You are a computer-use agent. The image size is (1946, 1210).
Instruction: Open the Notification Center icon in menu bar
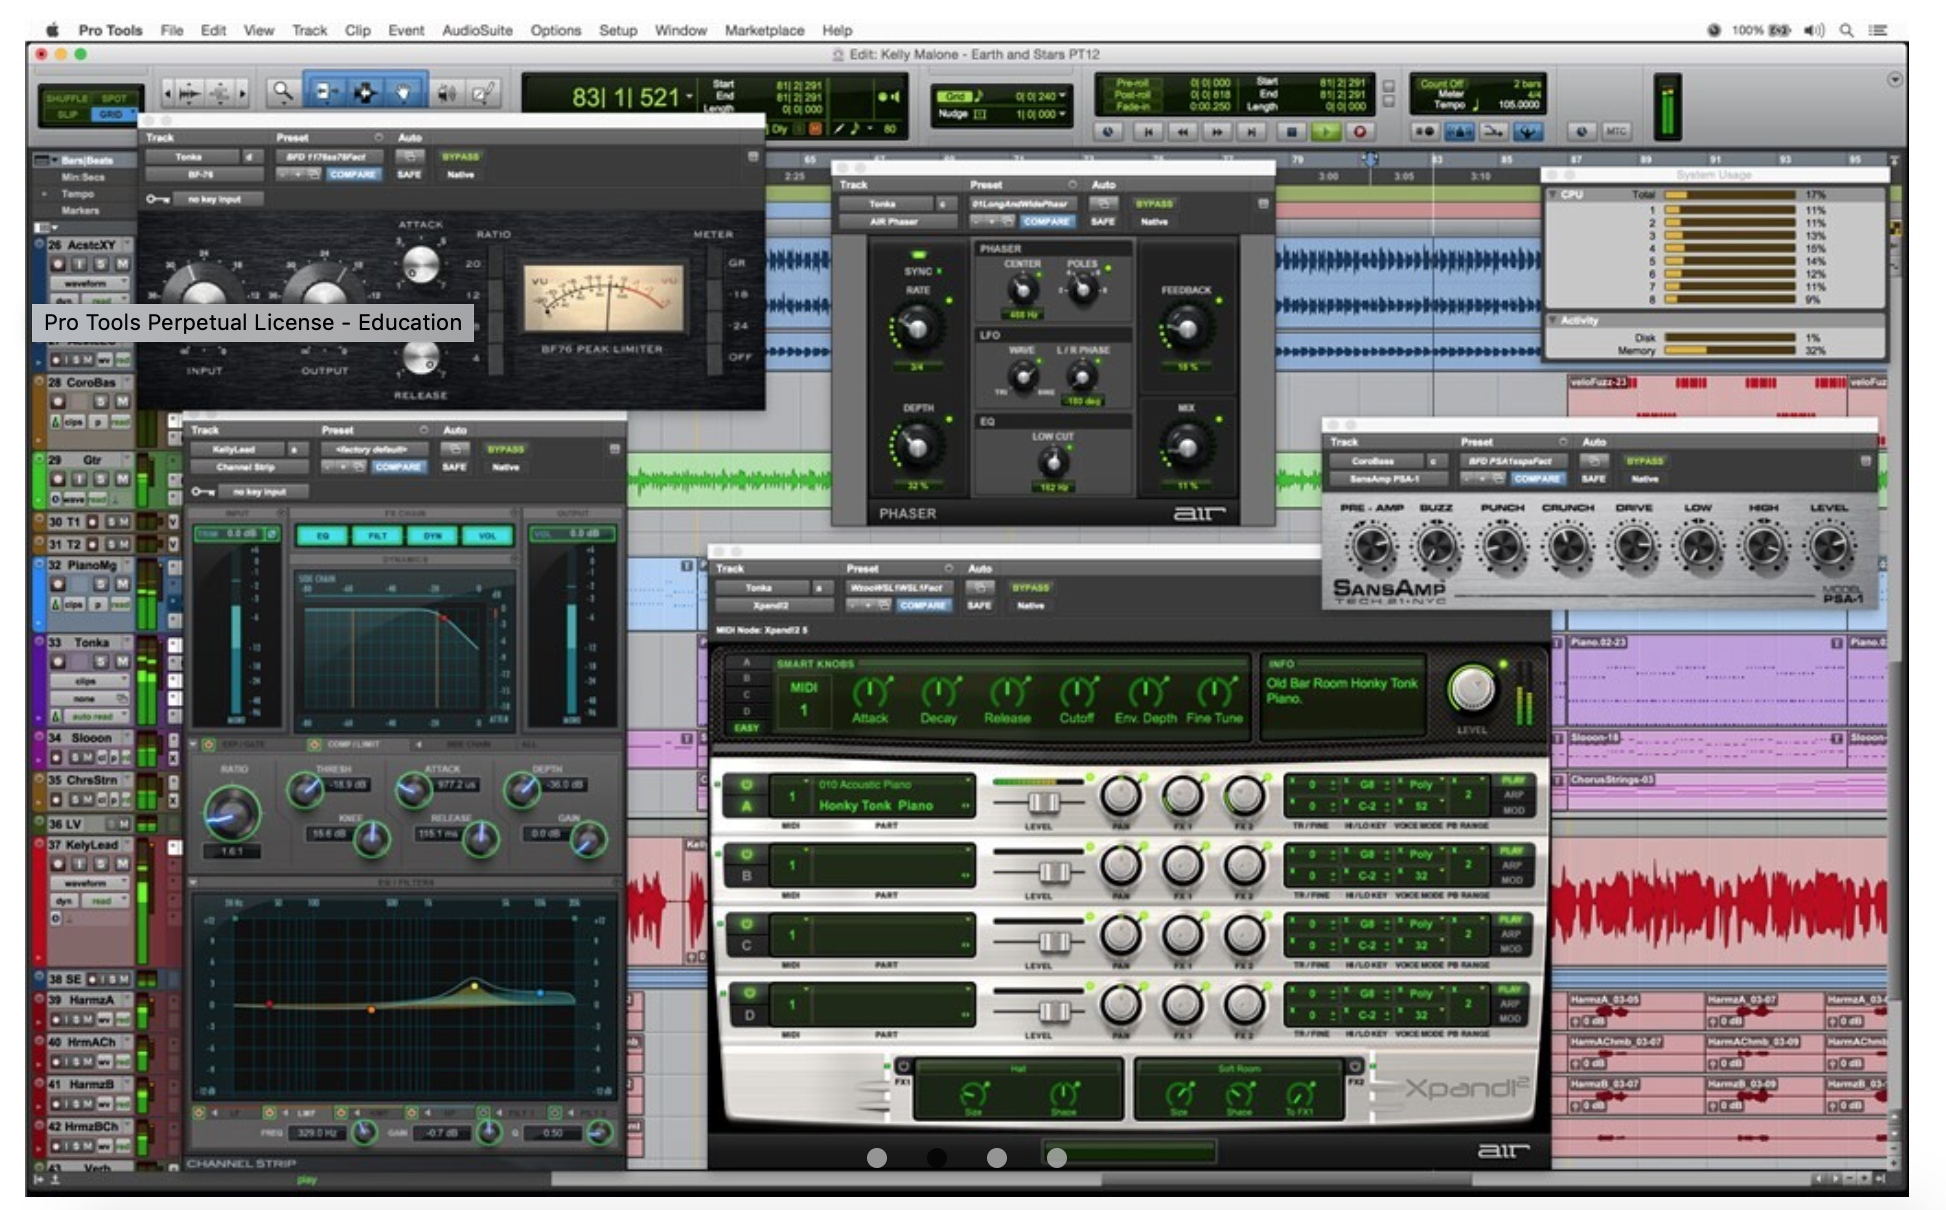[x=1878, y=30]
